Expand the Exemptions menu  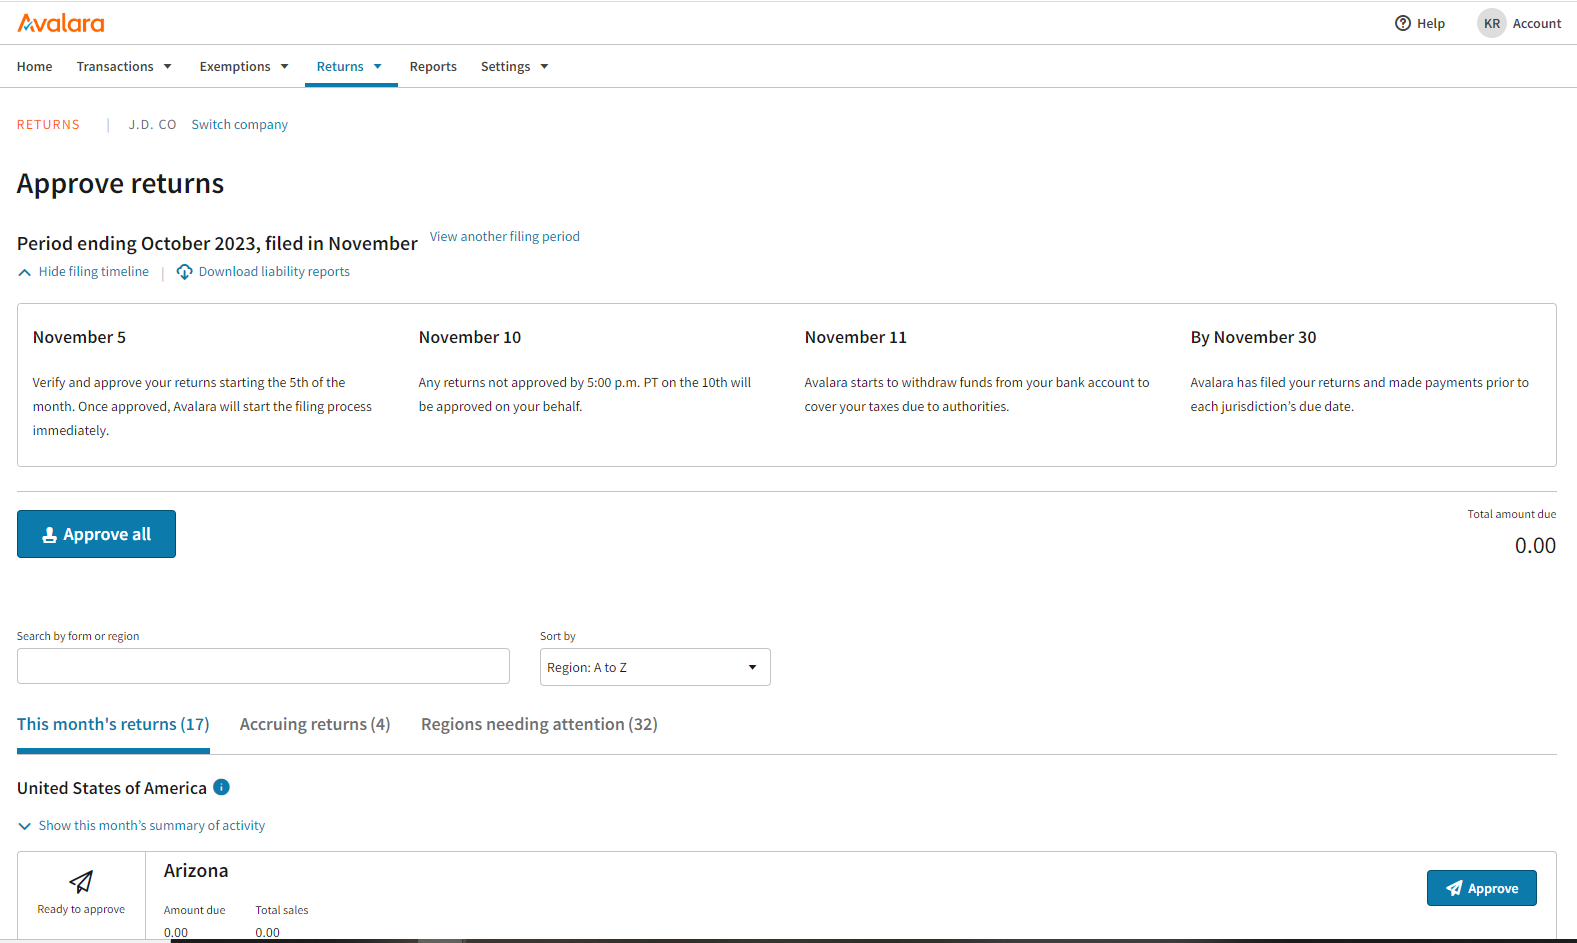(244, 67)
